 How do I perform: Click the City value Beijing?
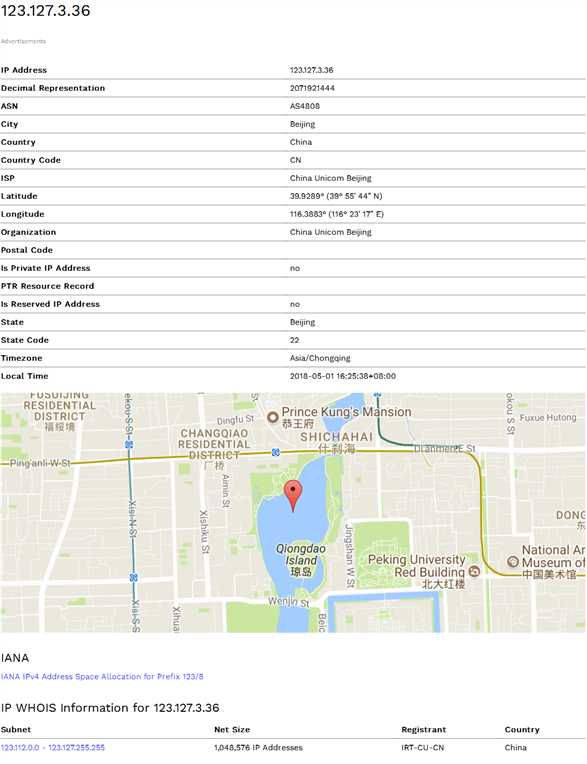303,124
